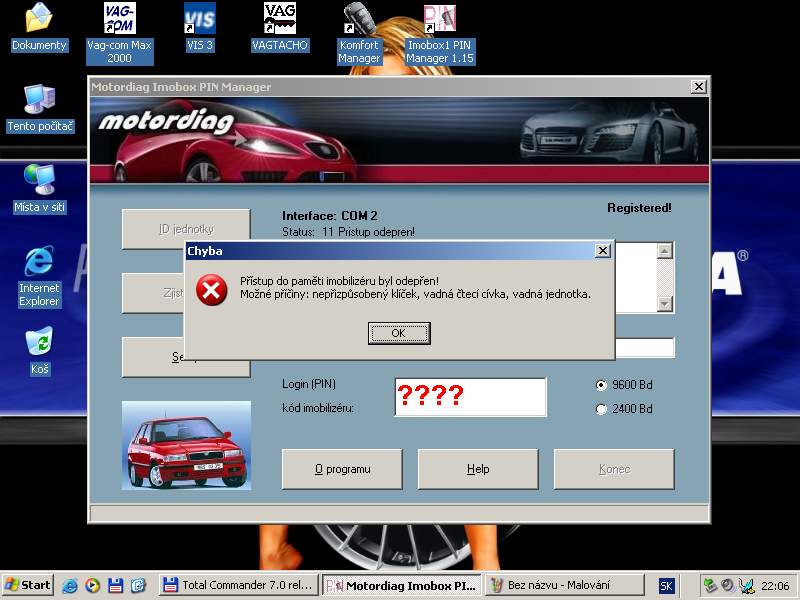The image size is (800, 600).
Task: Click the ID jednotky button
Action: [186, 229]
